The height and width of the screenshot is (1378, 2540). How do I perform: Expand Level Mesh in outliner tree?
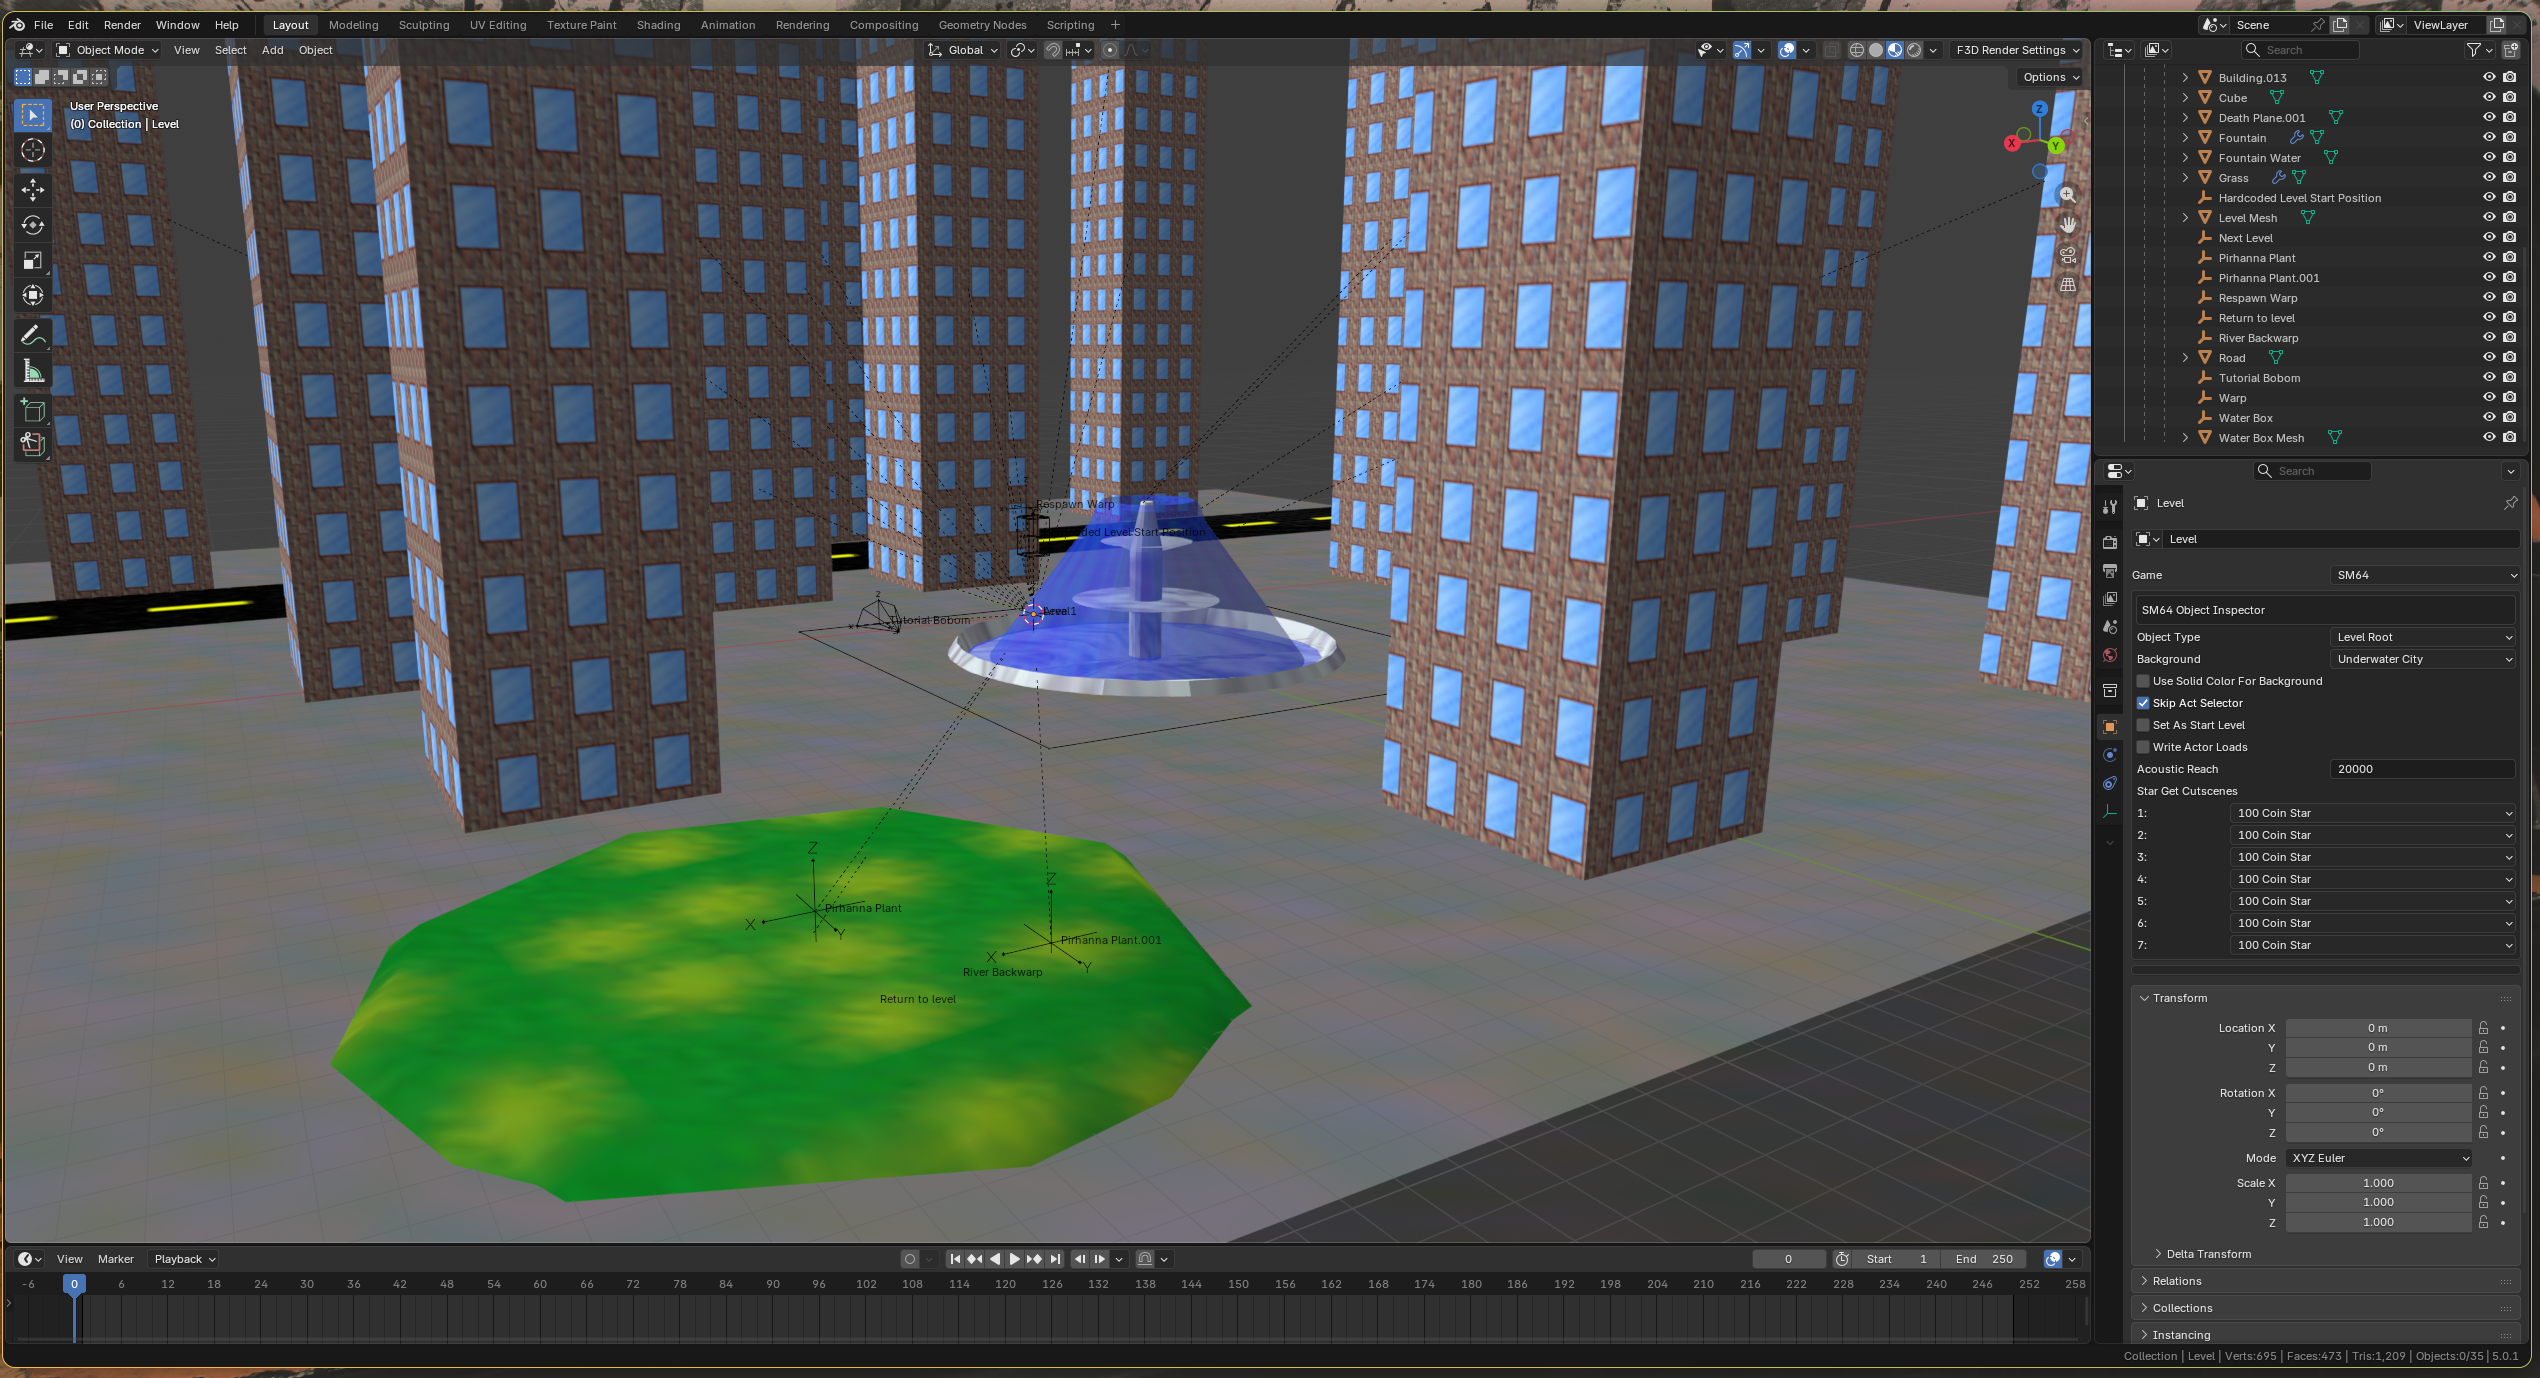2185,218
